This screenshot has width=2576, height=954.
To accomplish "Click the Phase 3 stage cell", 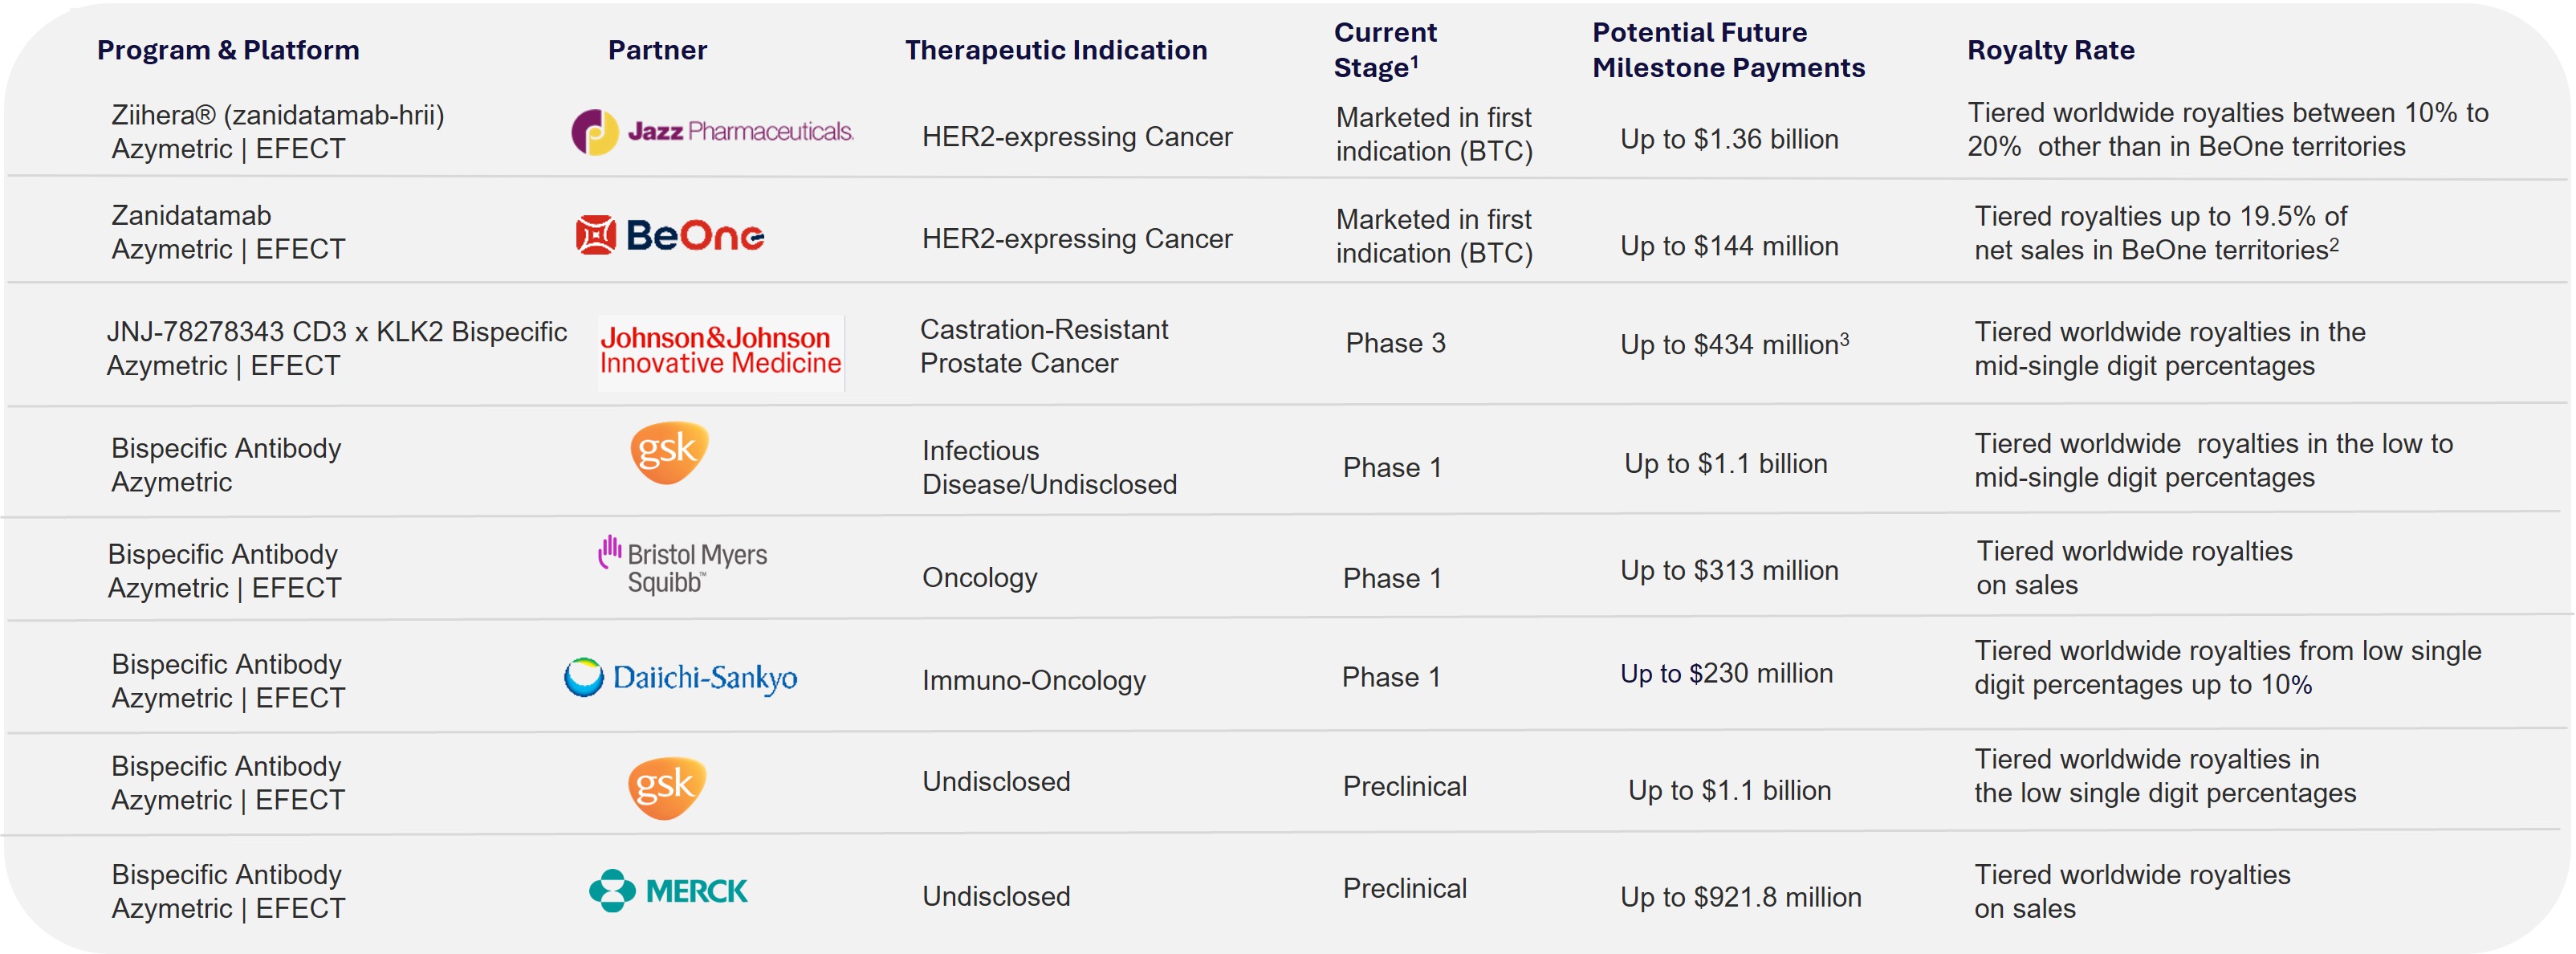I will point(1395,343).
